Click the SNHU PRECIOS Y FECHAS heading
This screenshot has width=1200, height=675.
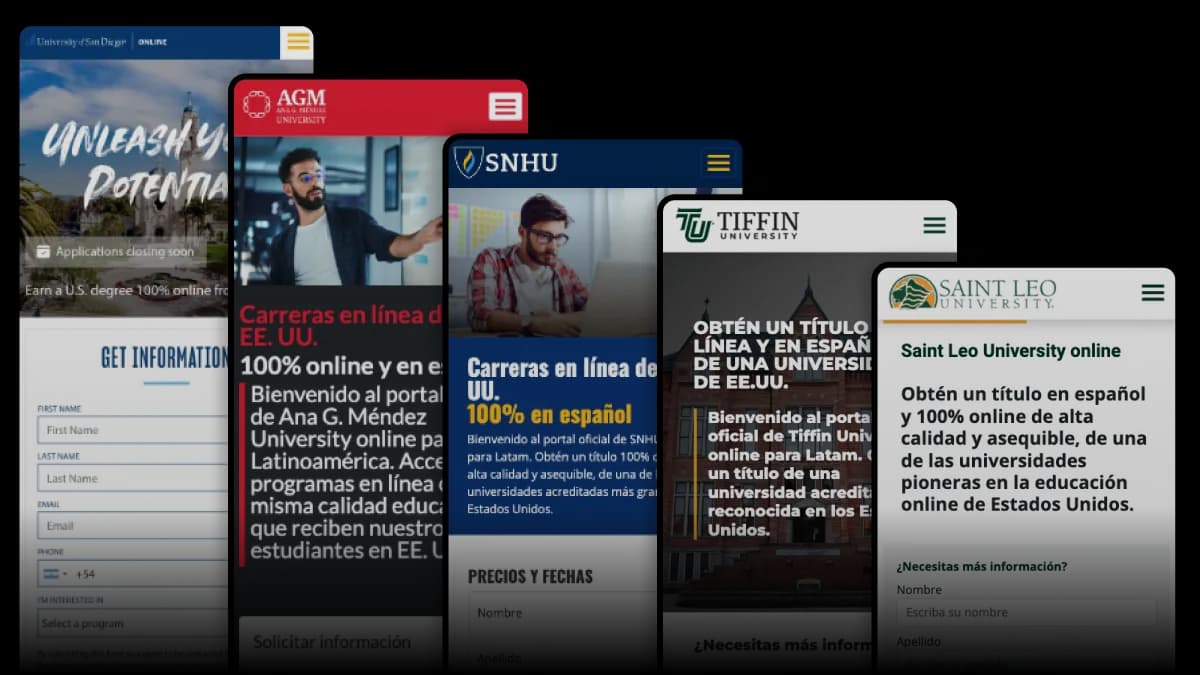(530, 576)
